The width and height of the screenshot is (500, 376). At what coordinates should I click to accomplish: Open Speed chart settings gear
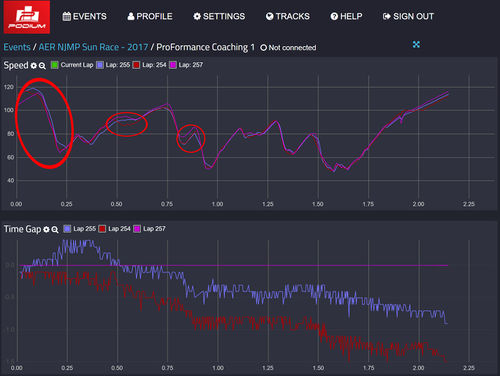click(34, 66)
